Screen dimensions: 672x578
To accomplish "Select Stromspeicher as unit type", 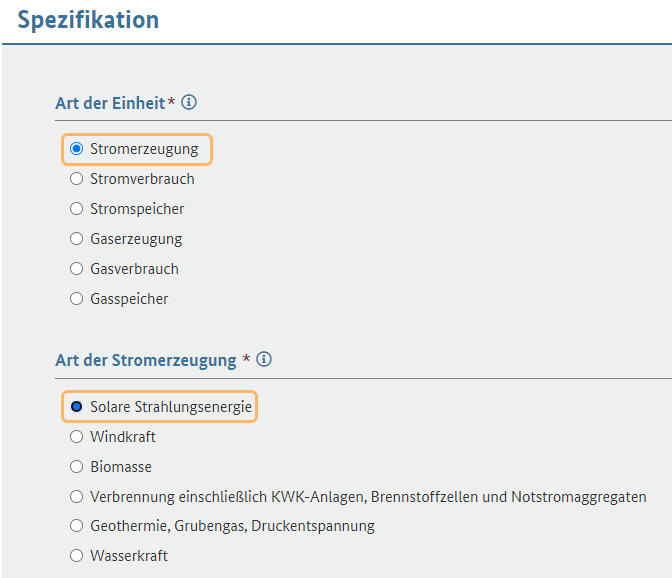I will tap(76, 209).
